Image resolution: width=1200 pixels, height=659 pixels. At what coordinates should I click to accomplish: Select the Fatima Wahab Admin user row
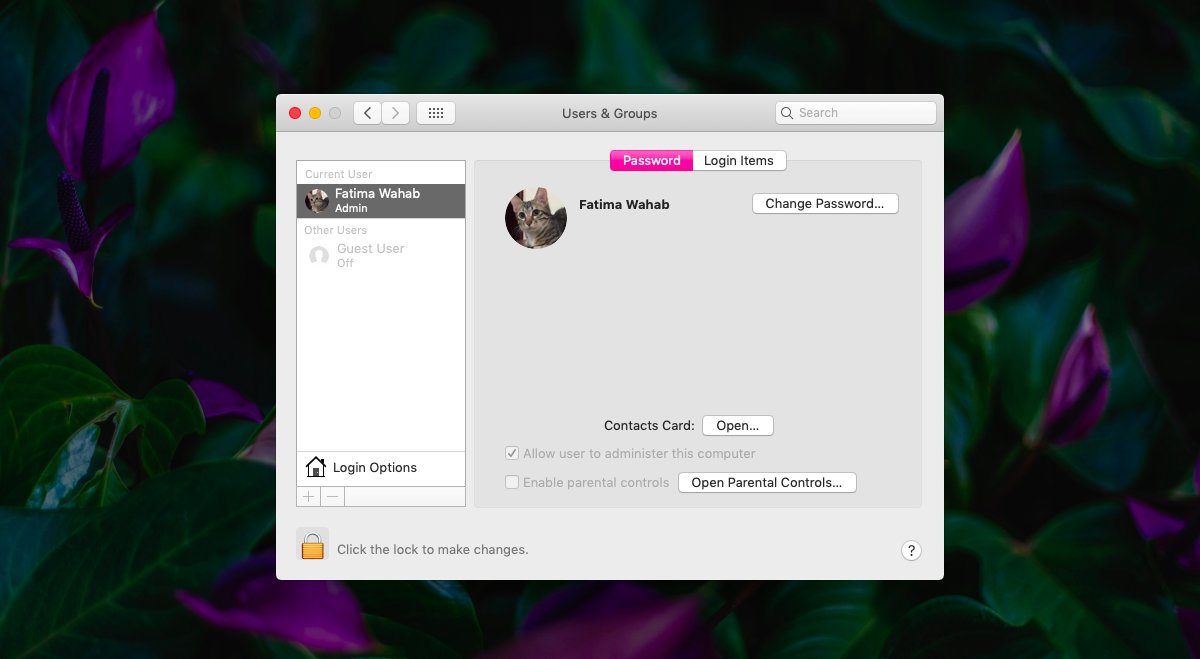381,201
